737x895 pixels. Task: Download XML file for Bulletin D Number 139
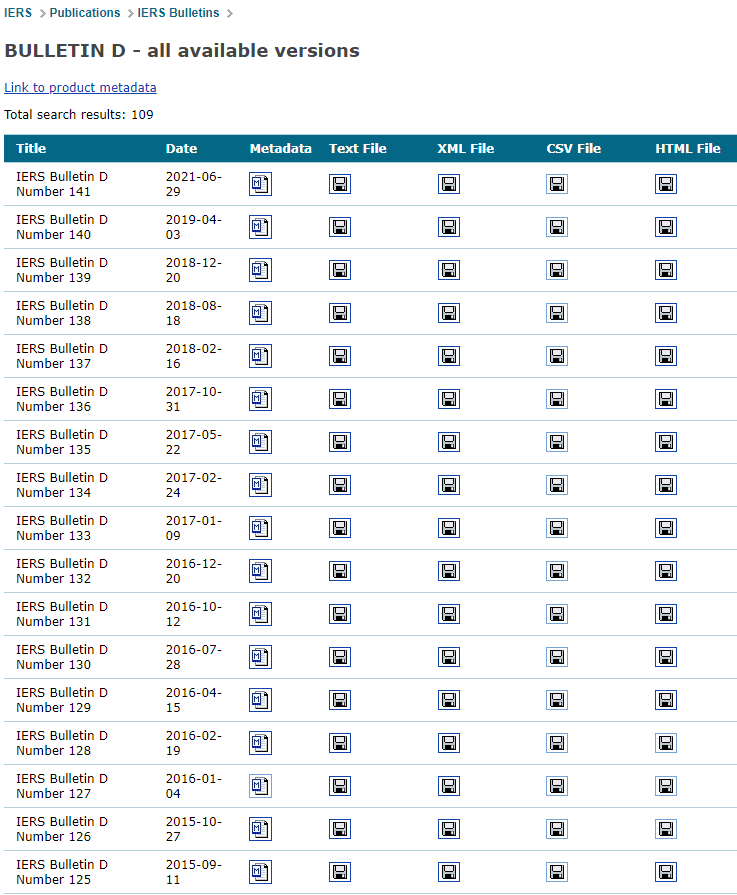pos(449,270)
